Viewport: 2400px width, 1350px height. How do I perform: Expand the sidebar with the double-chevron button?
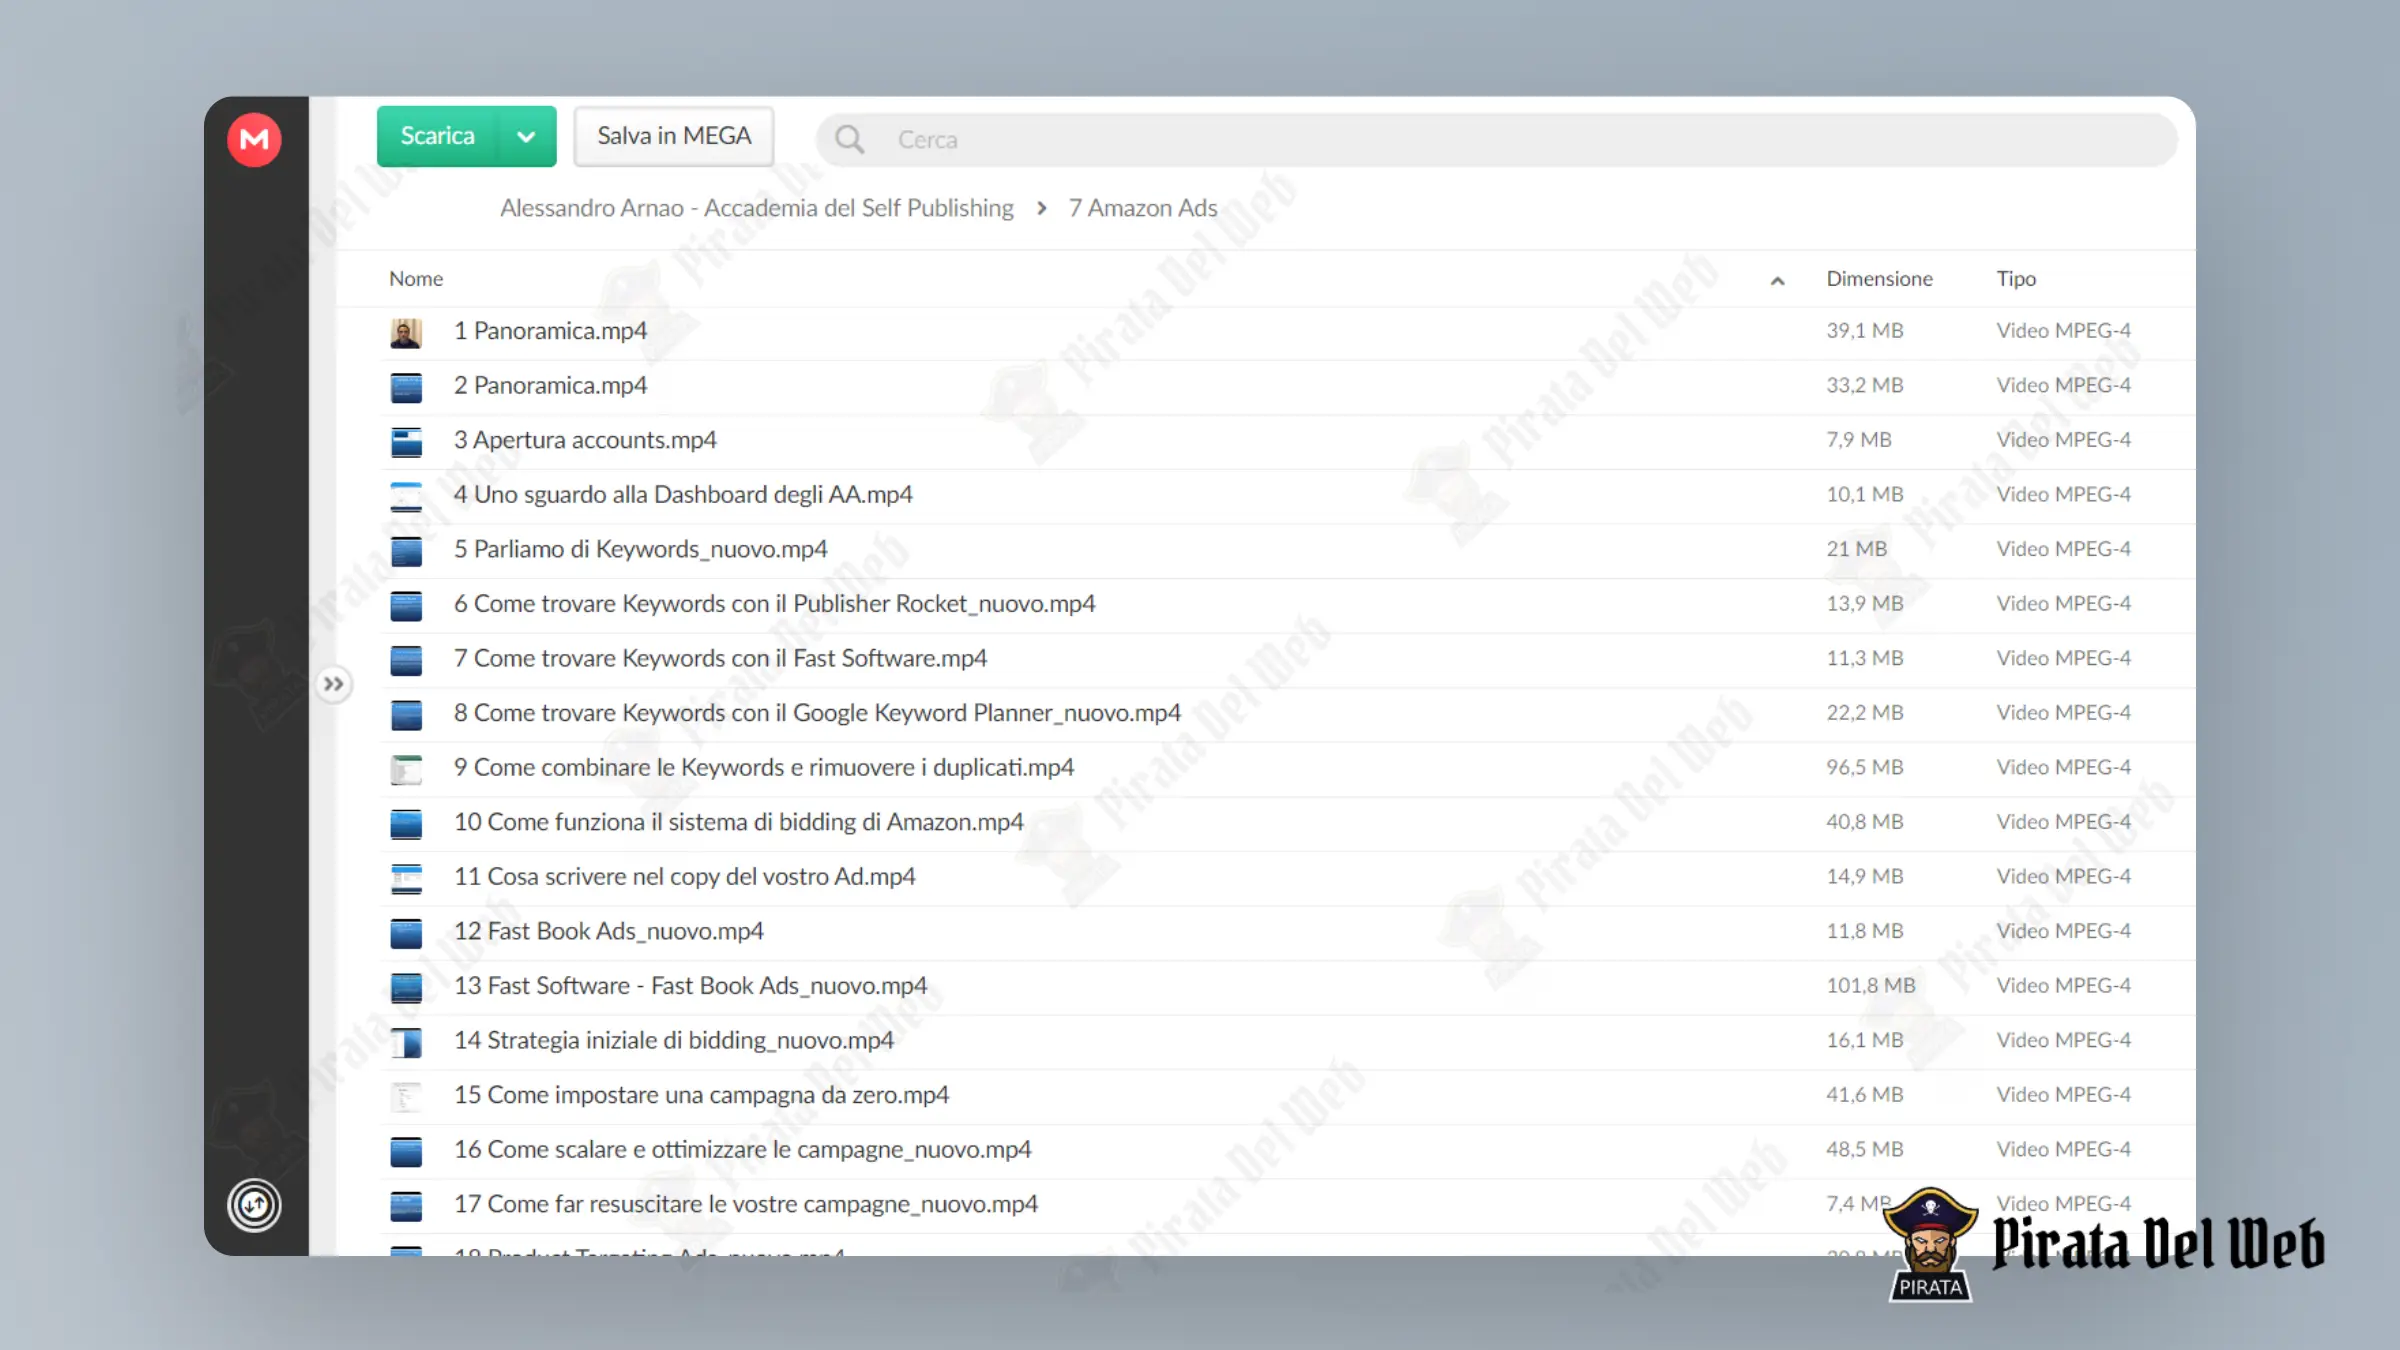tap(334, 684)
